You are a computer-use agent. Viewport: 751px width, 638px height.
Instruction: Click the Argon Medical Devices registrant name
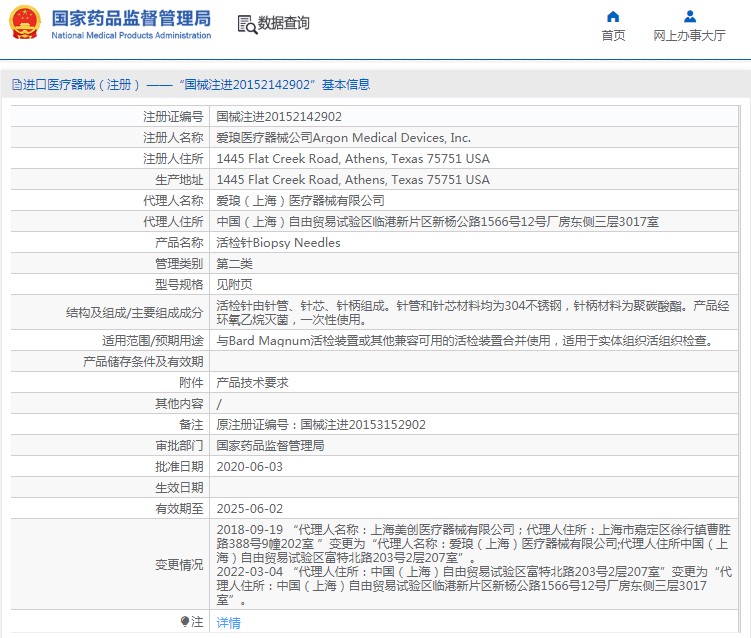[x=343, y=138]
